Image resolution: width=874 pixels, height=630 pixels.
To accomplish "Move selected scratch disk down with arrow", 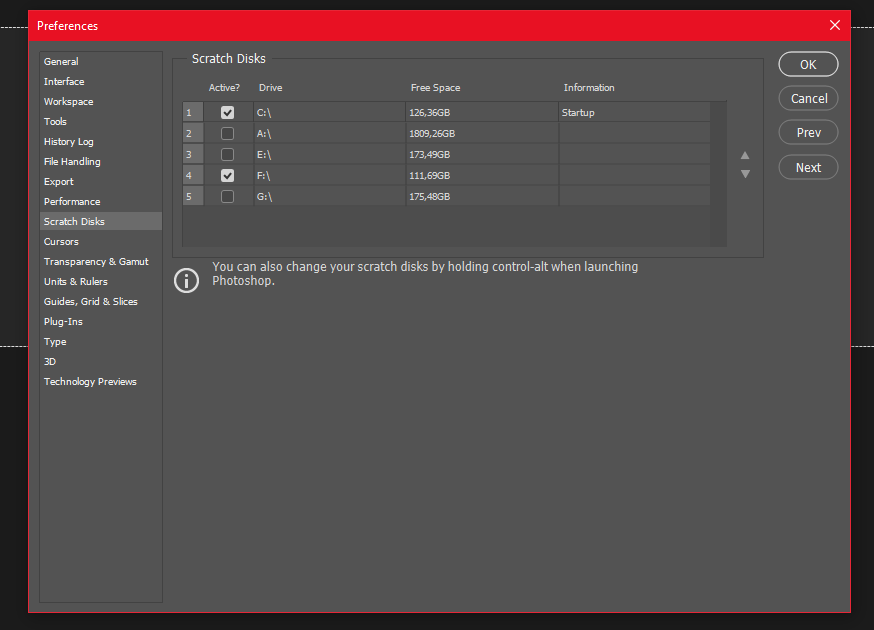I will pos(745,174).
